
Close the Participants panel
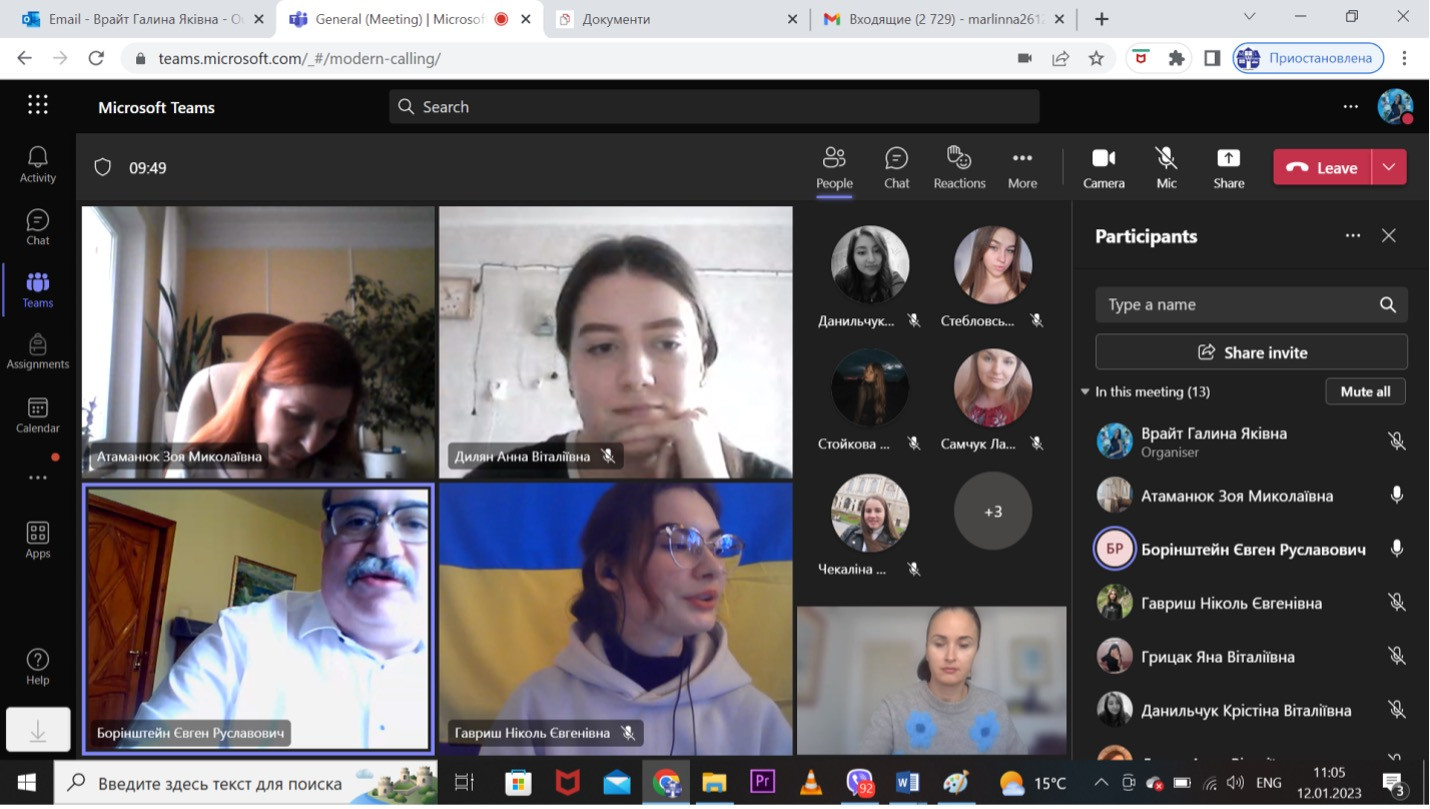pos(1388,236)
